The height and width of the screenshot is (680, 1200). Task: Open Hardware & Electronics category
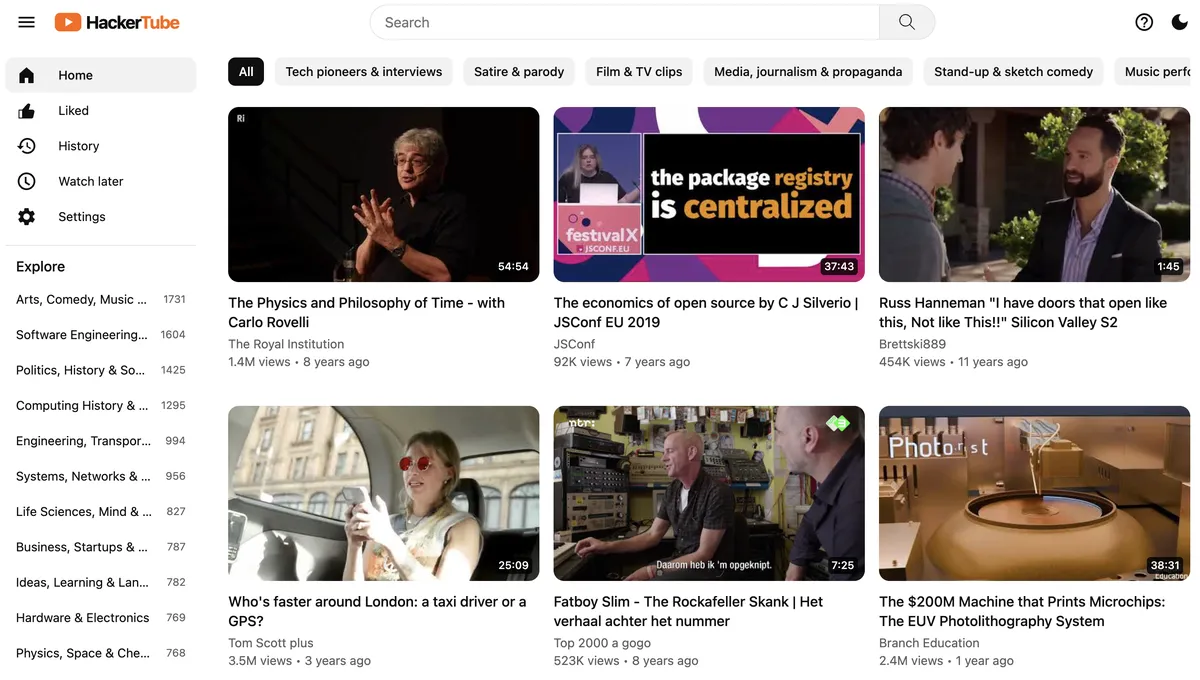click(x=101, y=618)
